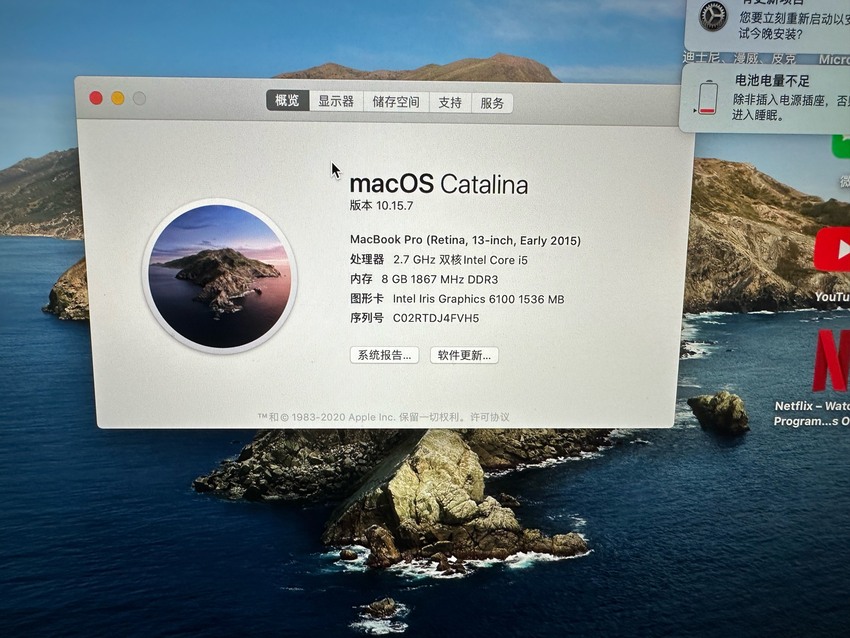Image resolution: width=850 pixels, height=638 pixels.
Task: Switch to the 概览 tab
Action: (x=287, y=100)
